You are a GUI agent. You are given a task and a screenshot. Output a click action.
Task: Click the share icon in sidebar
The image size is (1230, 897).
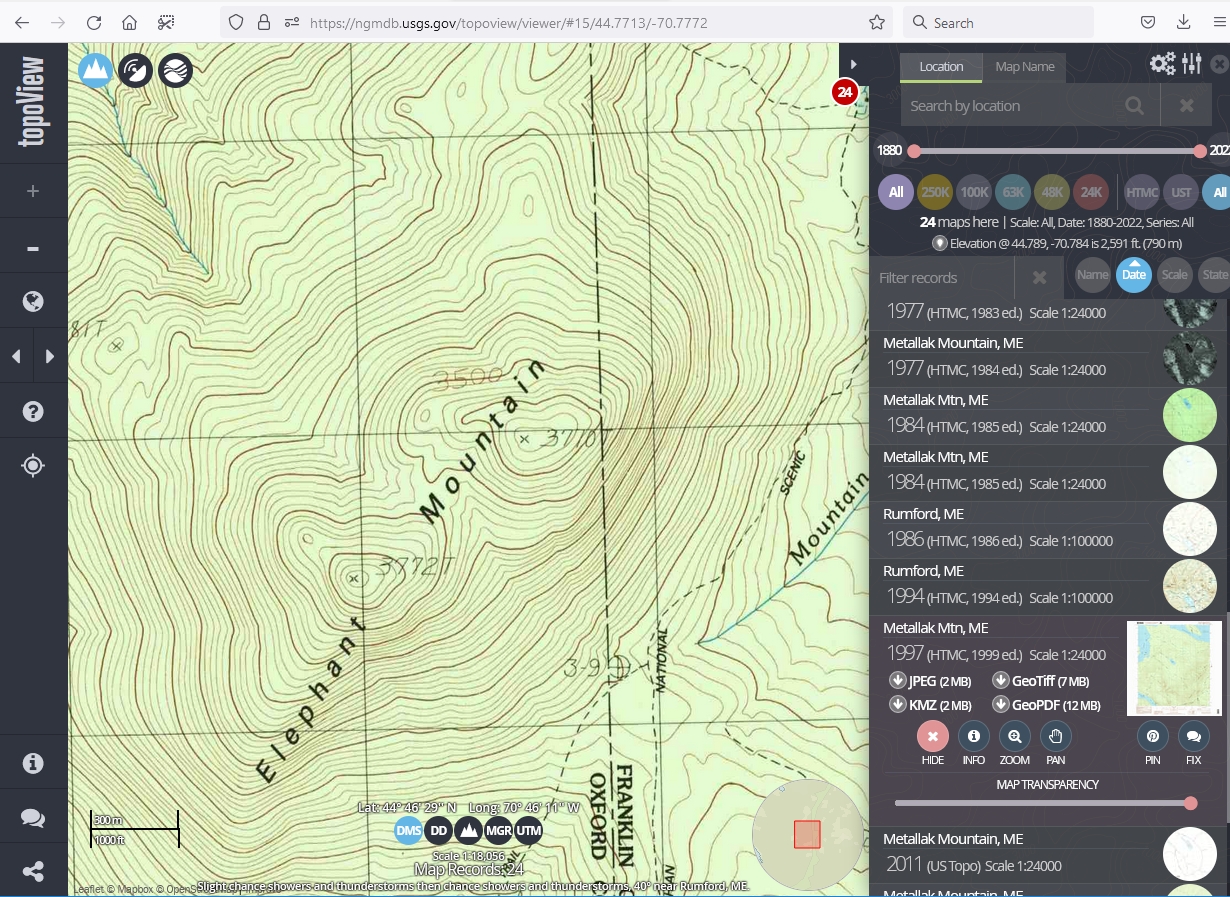tap(33, 871)
